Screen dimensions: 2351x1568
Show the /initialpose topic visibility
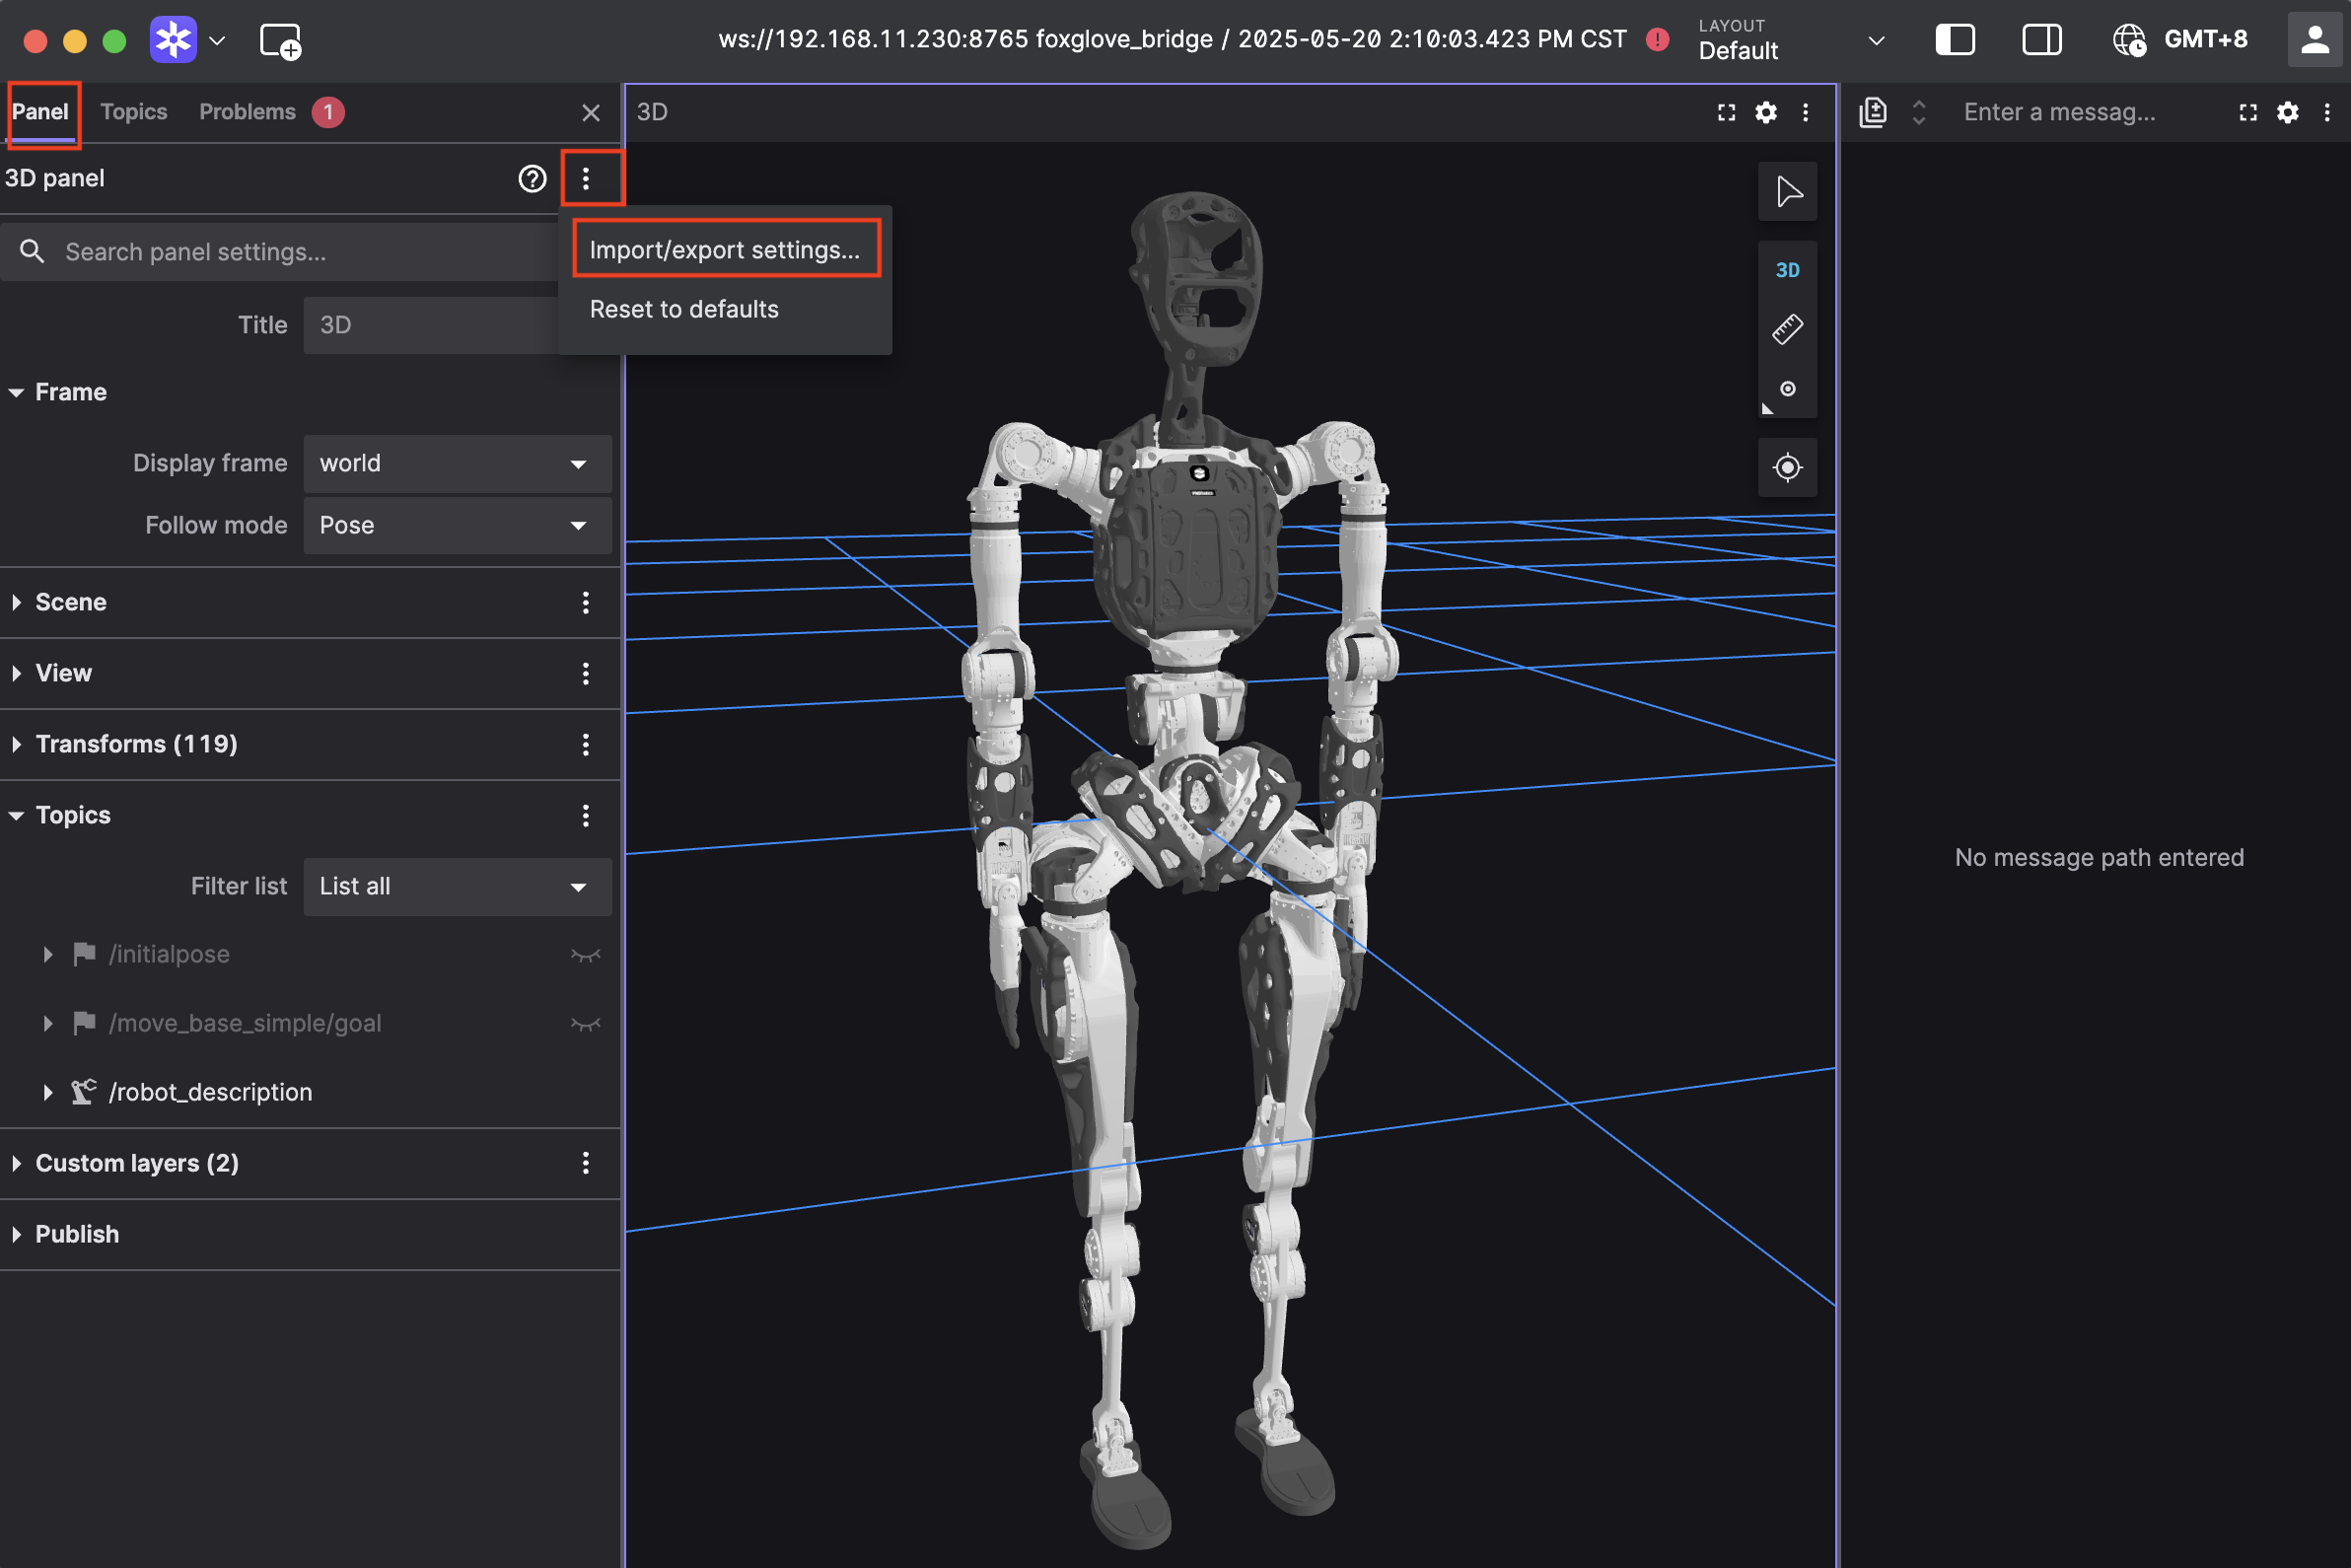pyautogui.click(x=585, y=955)
